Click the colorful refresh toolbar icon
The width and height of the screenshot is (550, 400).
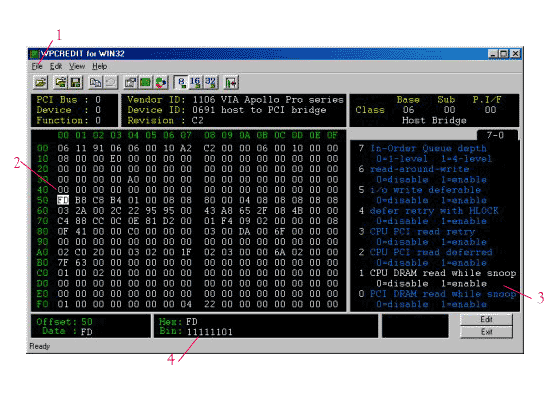(x=161, y=83)
